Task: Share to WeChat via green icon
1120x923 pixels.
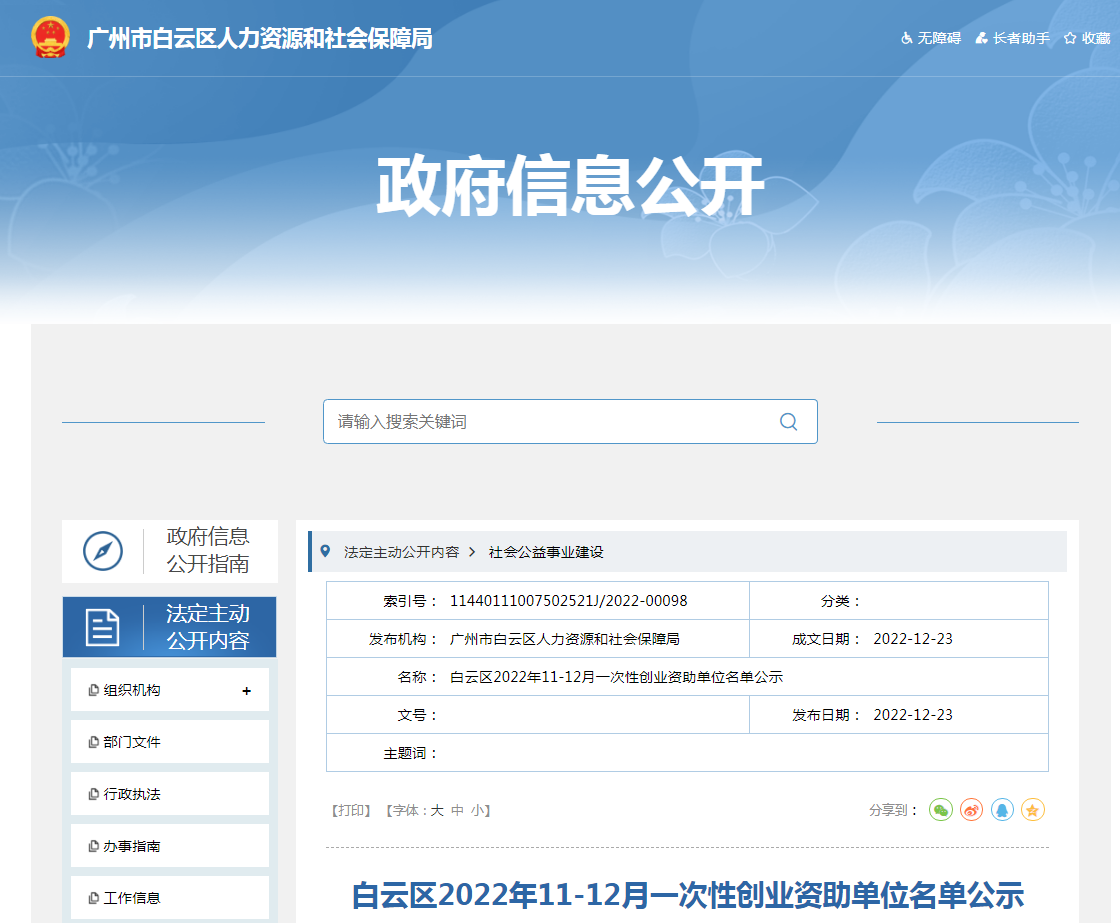Action: click(x=940, y=810)
